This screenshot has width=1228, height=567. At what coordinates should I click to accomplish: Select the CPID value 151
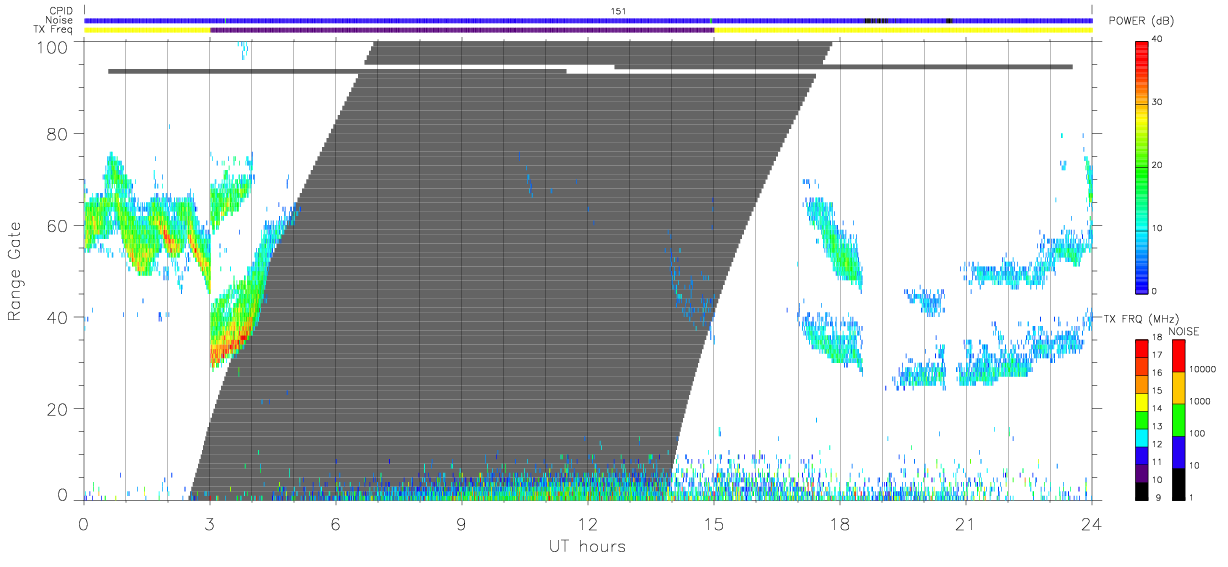pyautogui.click(x=617, y=11)
